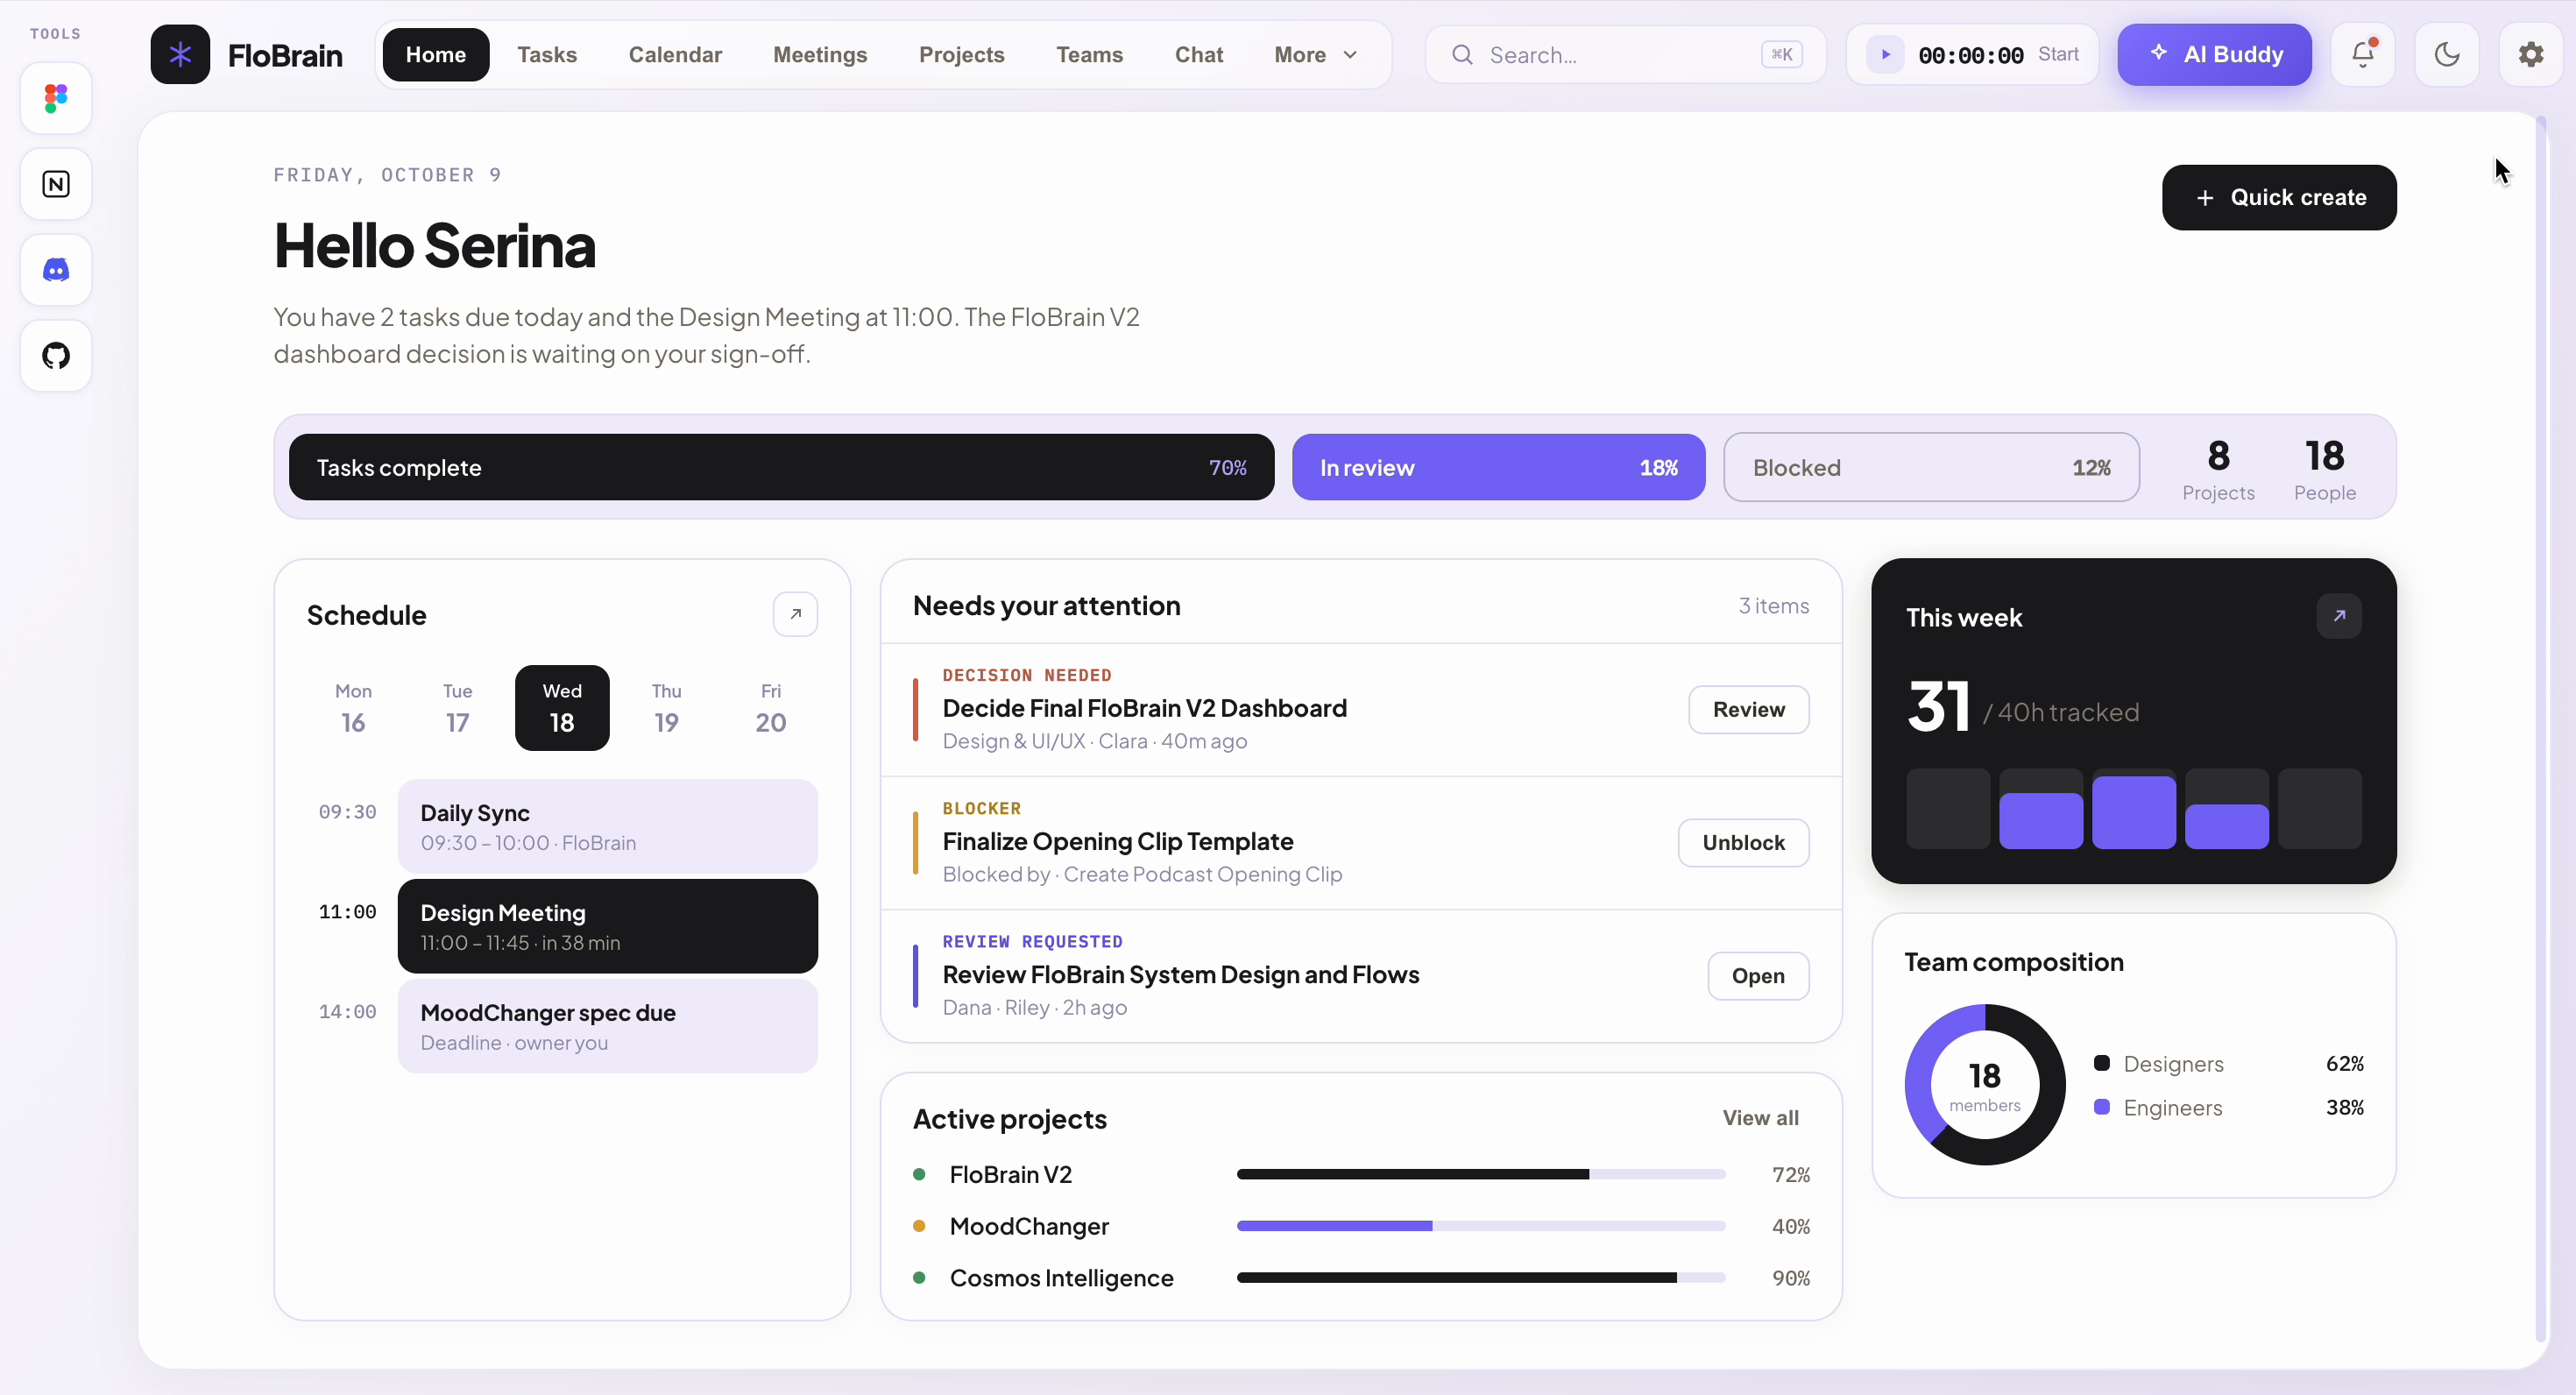The height and width of the screenshot is (1395, 2576).
Task: Open MoodChanger spec due event
Action: 608,1026
